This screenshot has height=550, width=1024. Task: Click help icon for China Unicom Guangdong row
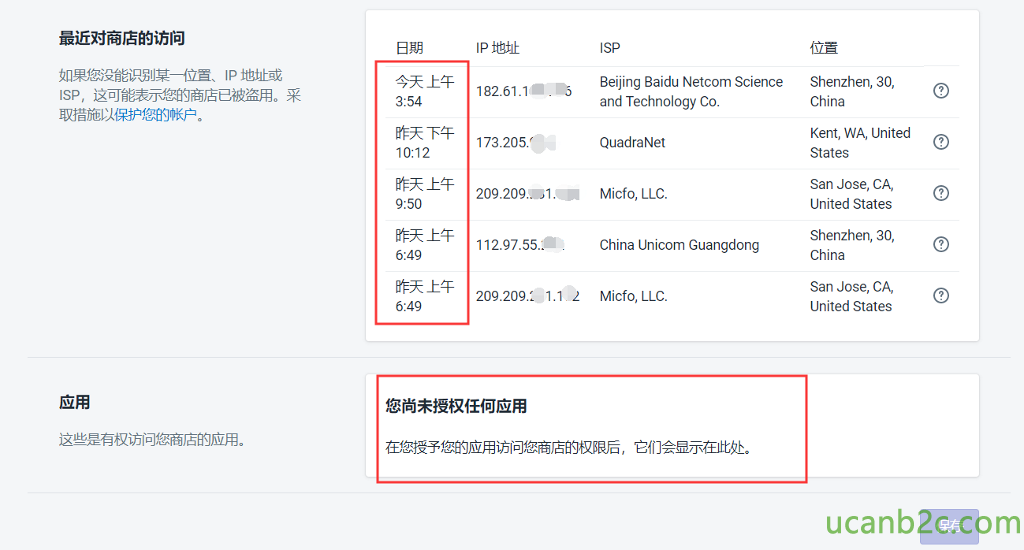(940, 244)
